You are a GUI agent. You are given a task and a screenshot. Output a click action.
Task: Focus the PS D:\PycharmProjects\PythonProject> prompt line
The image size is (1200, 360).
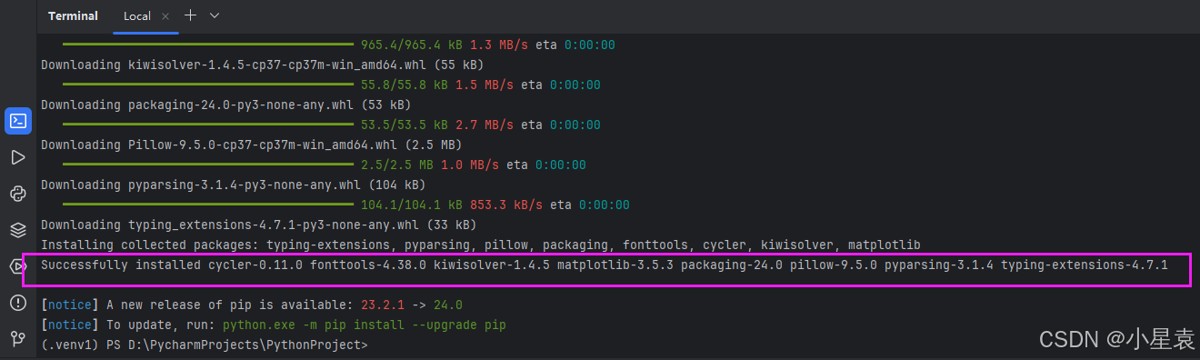pyautogui.click(x=204, y=345)
